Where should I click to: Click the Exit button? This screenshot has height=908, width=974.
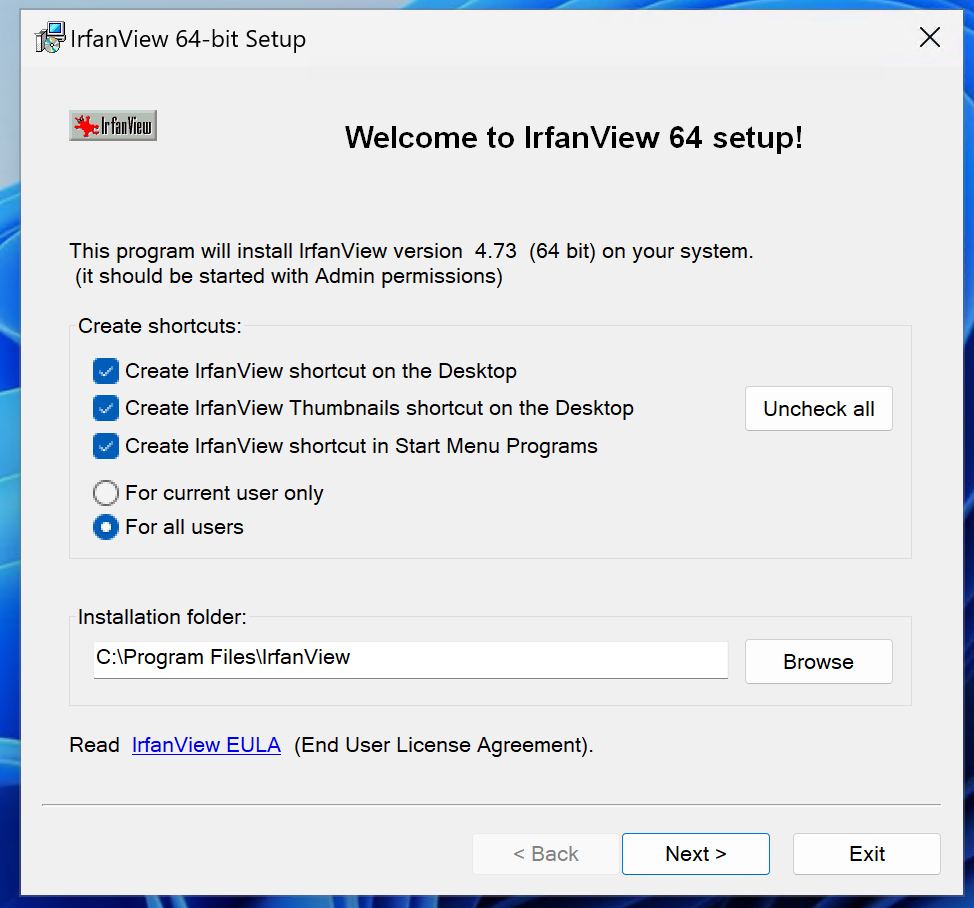point(867,854)
